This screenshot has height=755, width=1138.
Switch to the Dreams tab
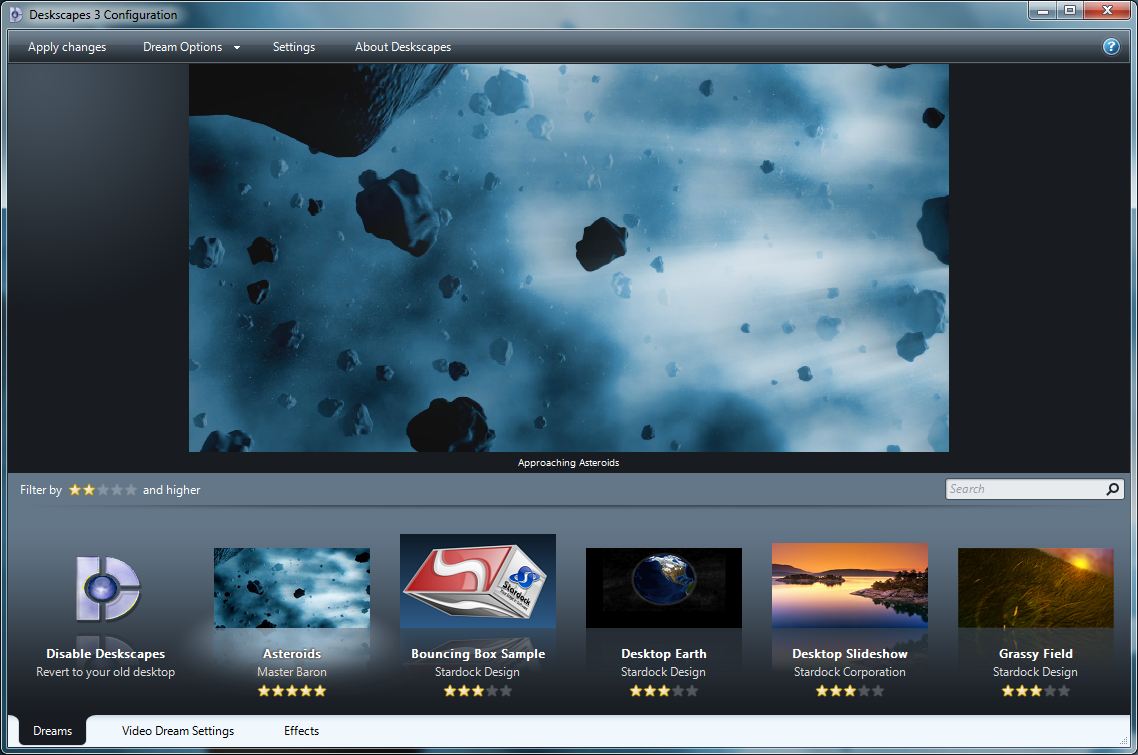click(x=52, y=731)
